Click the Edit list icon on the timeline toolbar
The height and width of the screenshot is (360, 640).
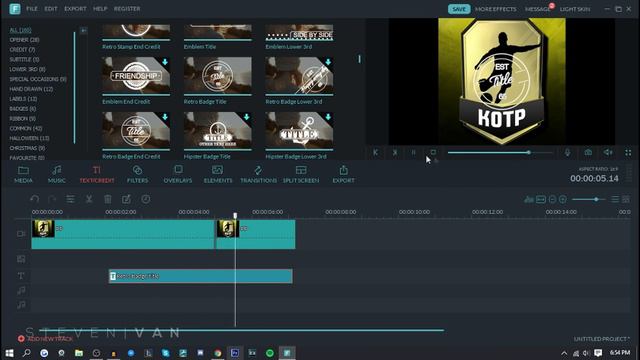tap(71, 199)
